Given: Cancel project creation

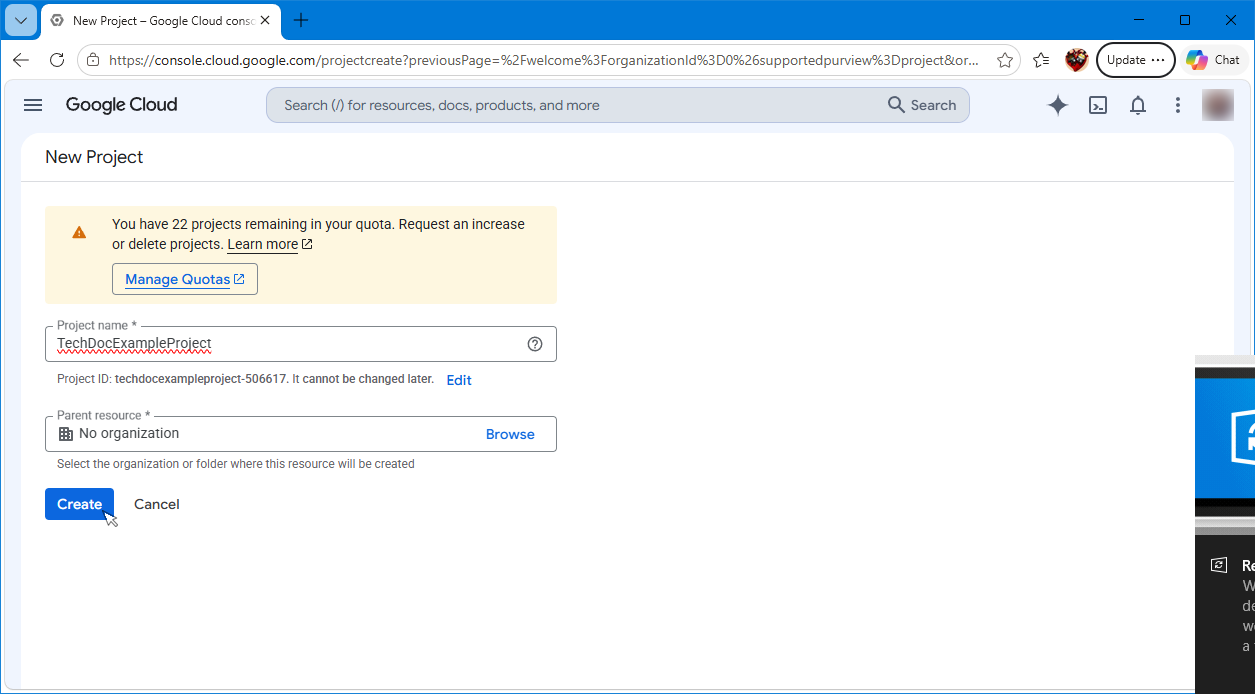Looking at the screenshot, I should [157, 504].
